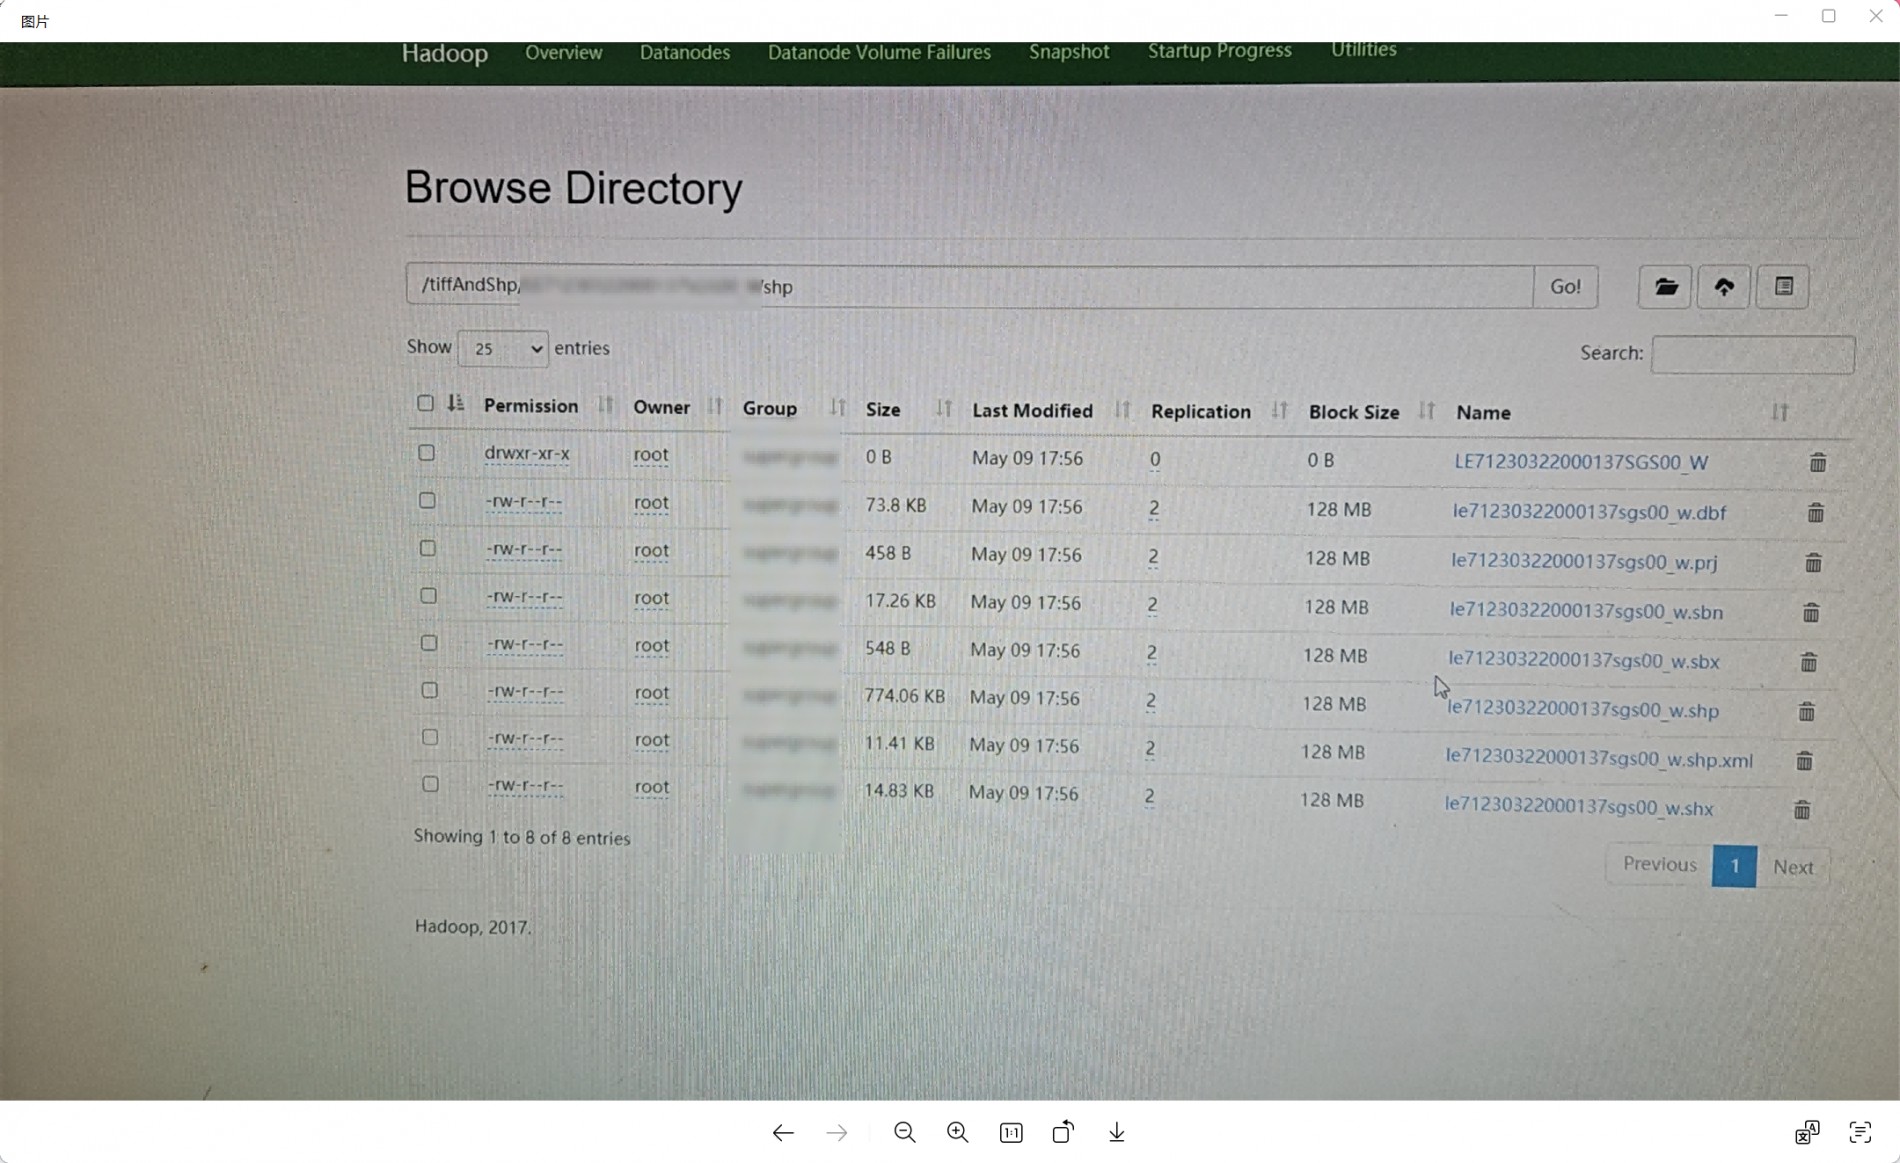Open the Startup Progress navbar item

(1220, 50)
